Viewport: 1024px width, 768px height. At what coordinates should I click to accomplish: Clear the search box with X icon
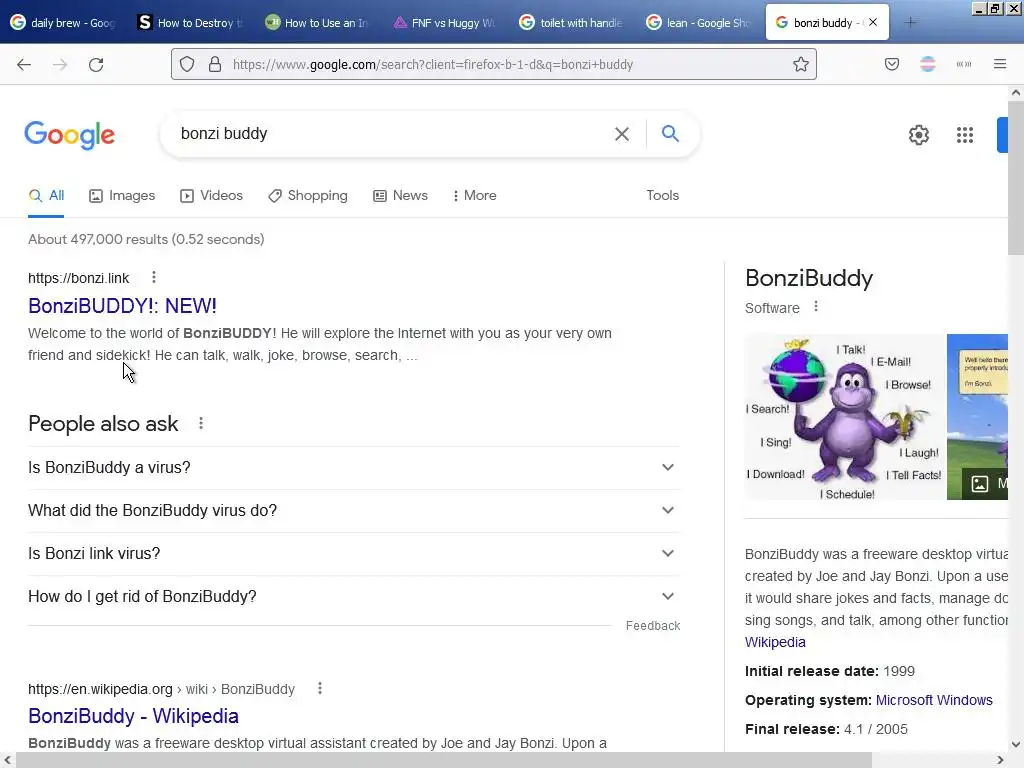pos(622,134)
